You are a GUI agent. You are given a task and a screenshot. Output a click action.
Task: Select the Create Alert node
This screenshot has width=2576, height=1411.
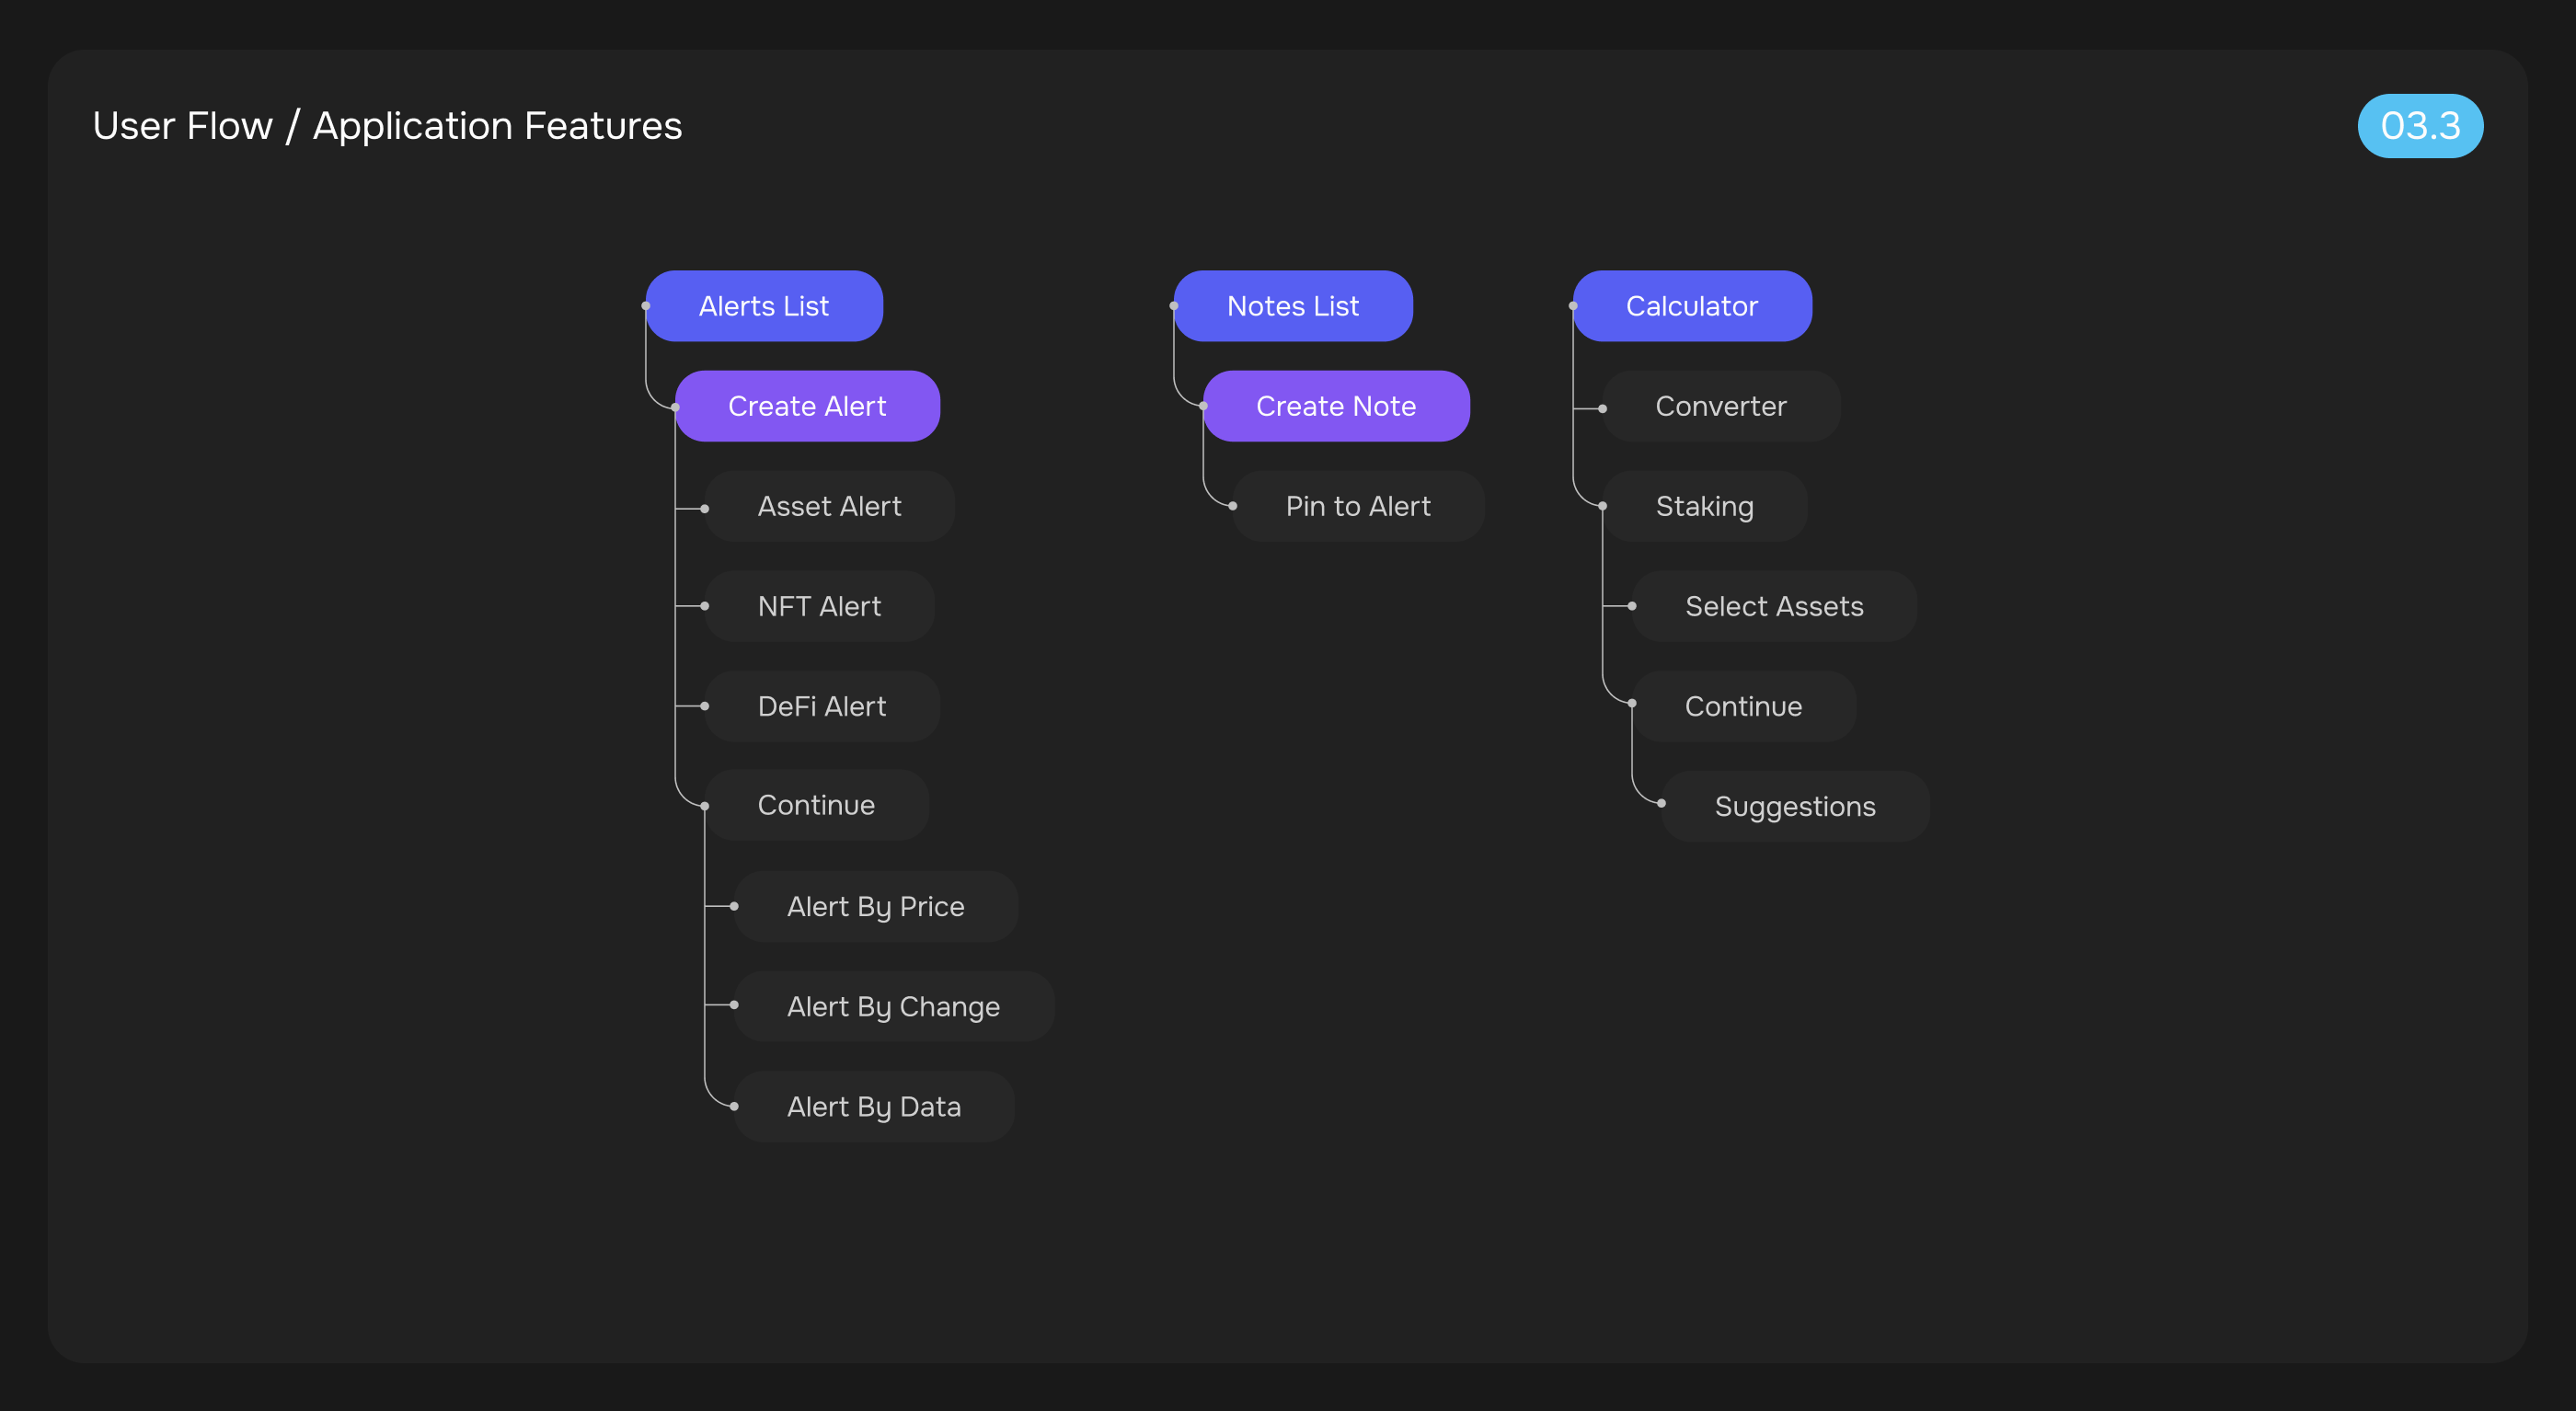point(807,406)
